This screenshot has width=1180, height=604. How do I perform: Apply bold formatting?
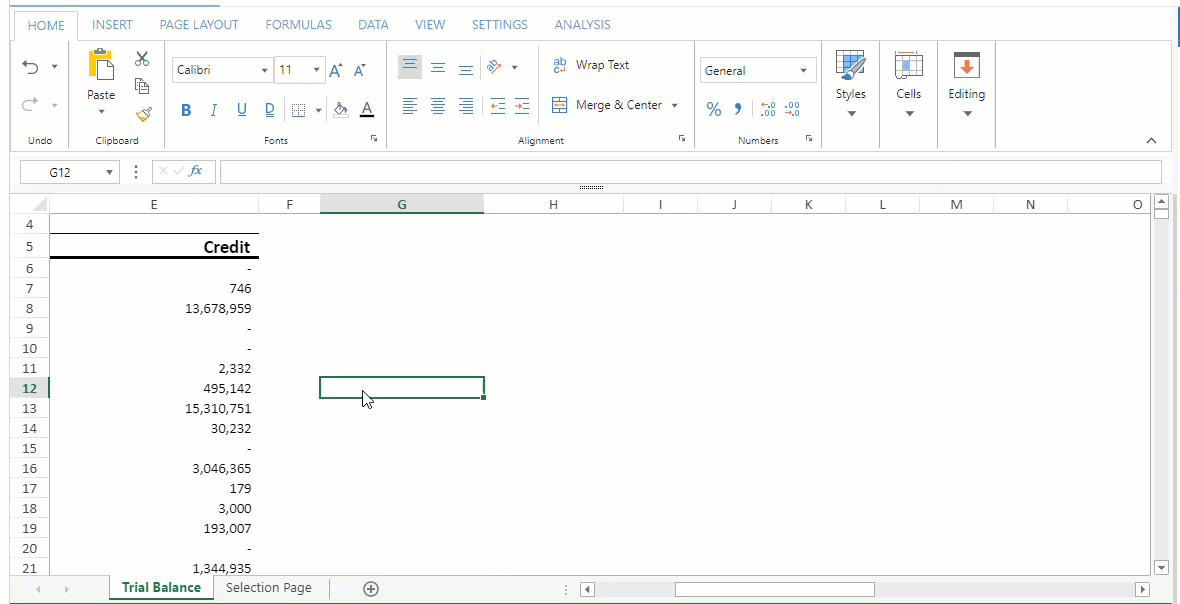(185, 110)
